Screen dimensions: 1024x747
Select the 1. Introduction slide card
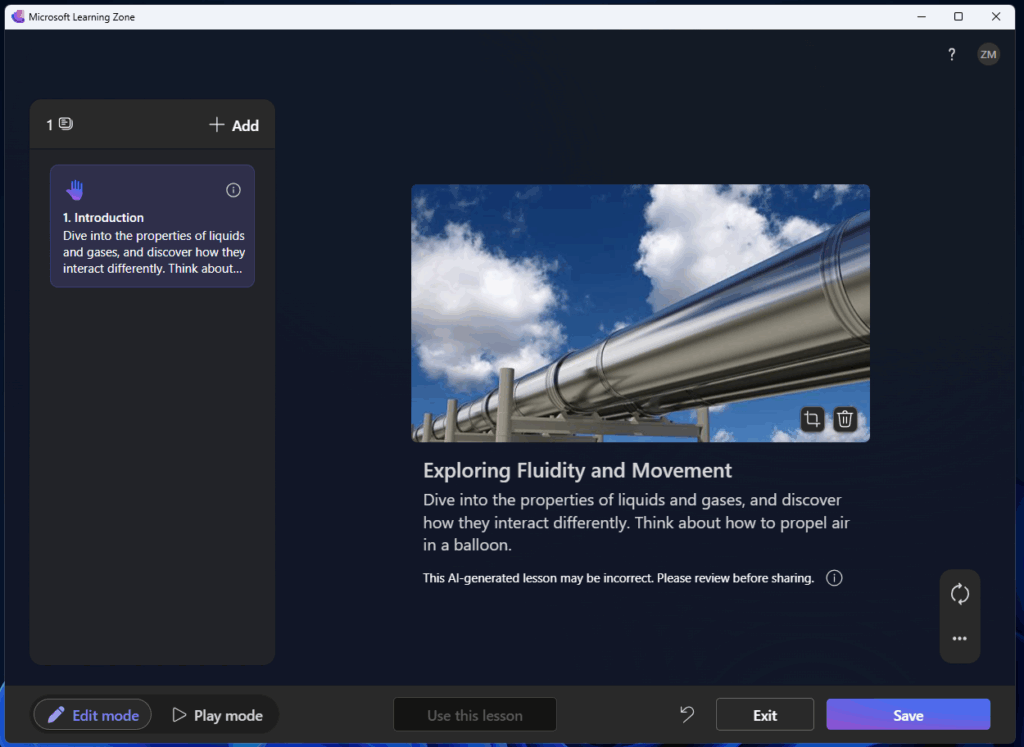tap(152, 226)
